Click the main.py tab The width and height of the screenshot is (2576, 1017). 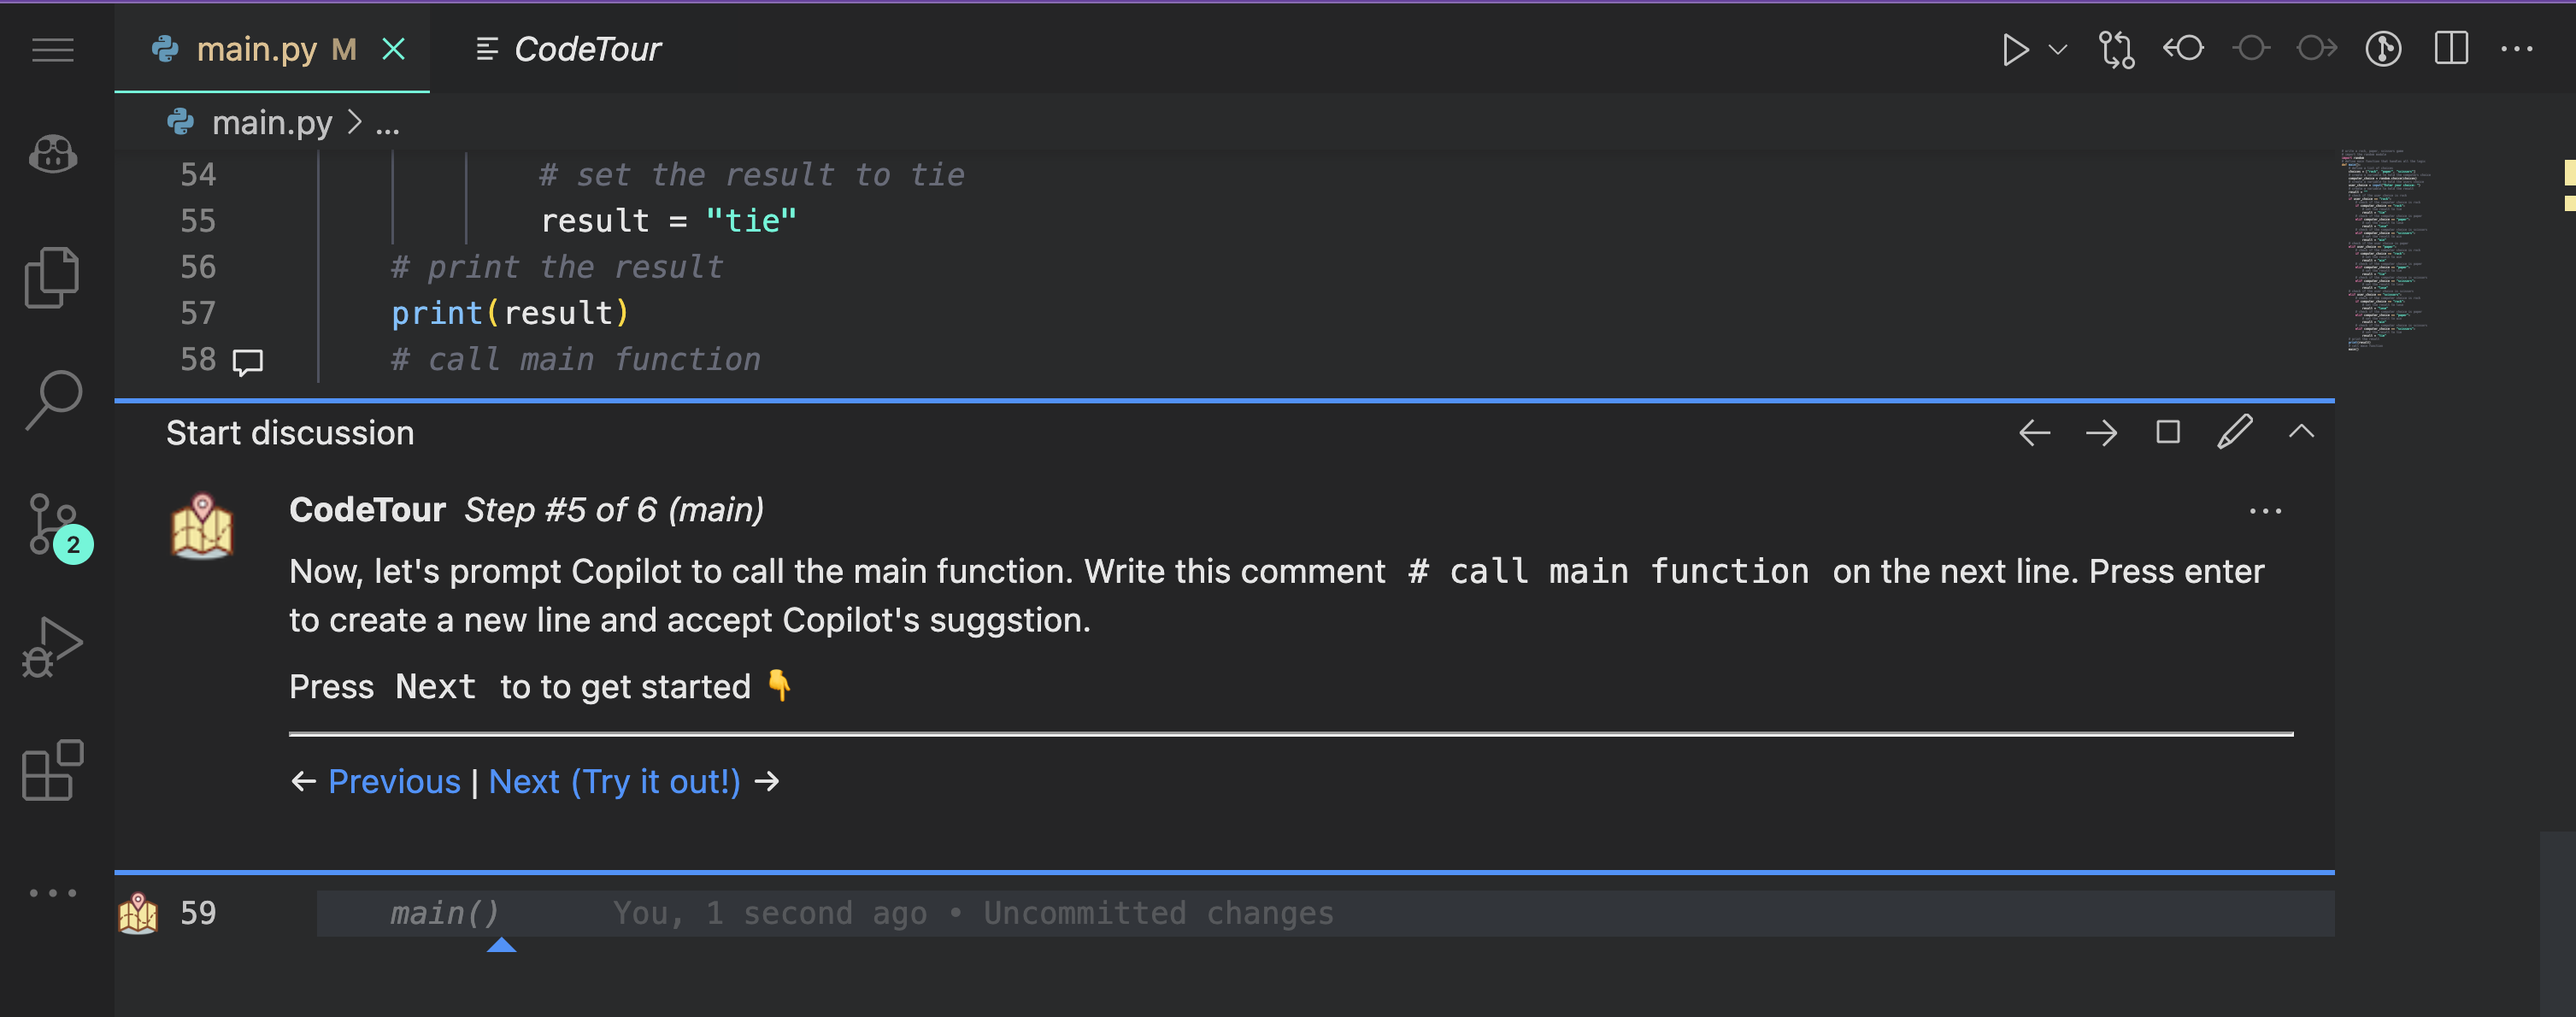(x=255, y=48)
